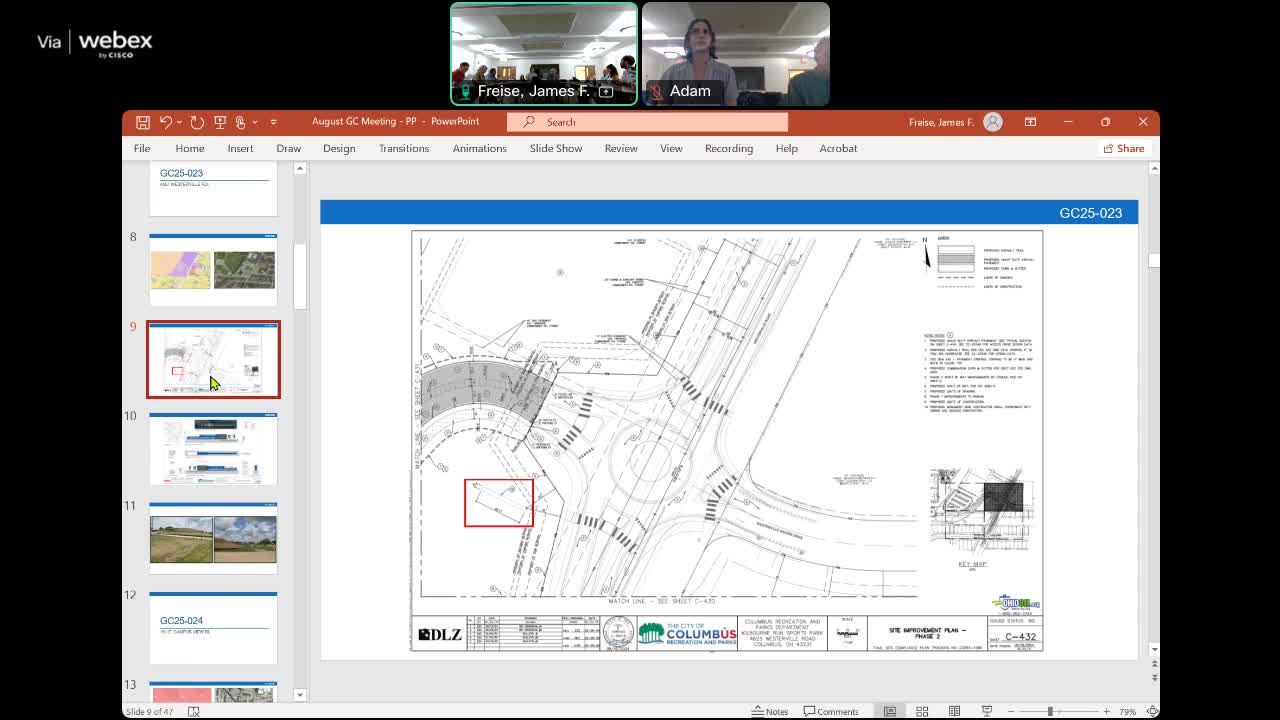Click the Share button
Viewport: 1280px width, 720px height.
point(1123,148)
